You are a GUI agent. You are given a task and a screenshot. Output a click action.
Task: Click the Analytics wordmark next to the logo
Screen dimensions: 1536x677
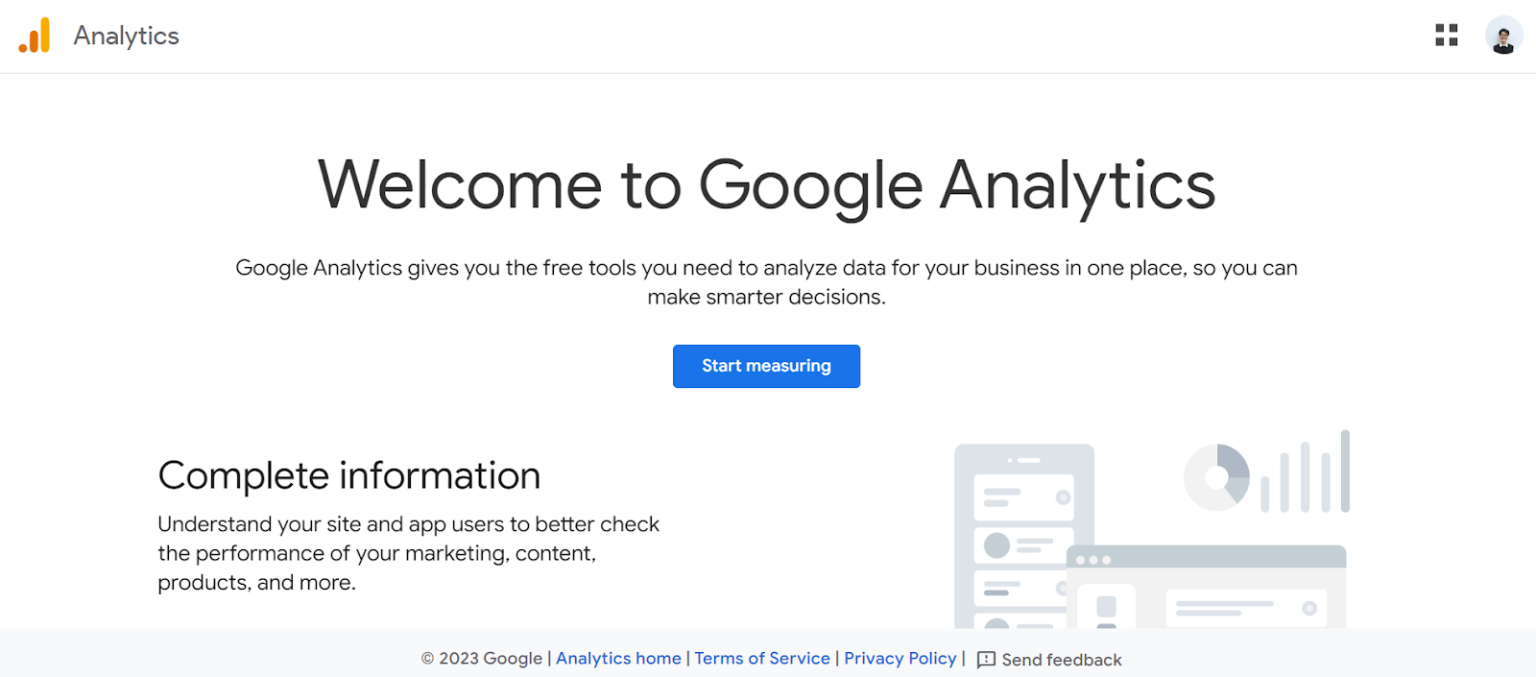point(126,36)
